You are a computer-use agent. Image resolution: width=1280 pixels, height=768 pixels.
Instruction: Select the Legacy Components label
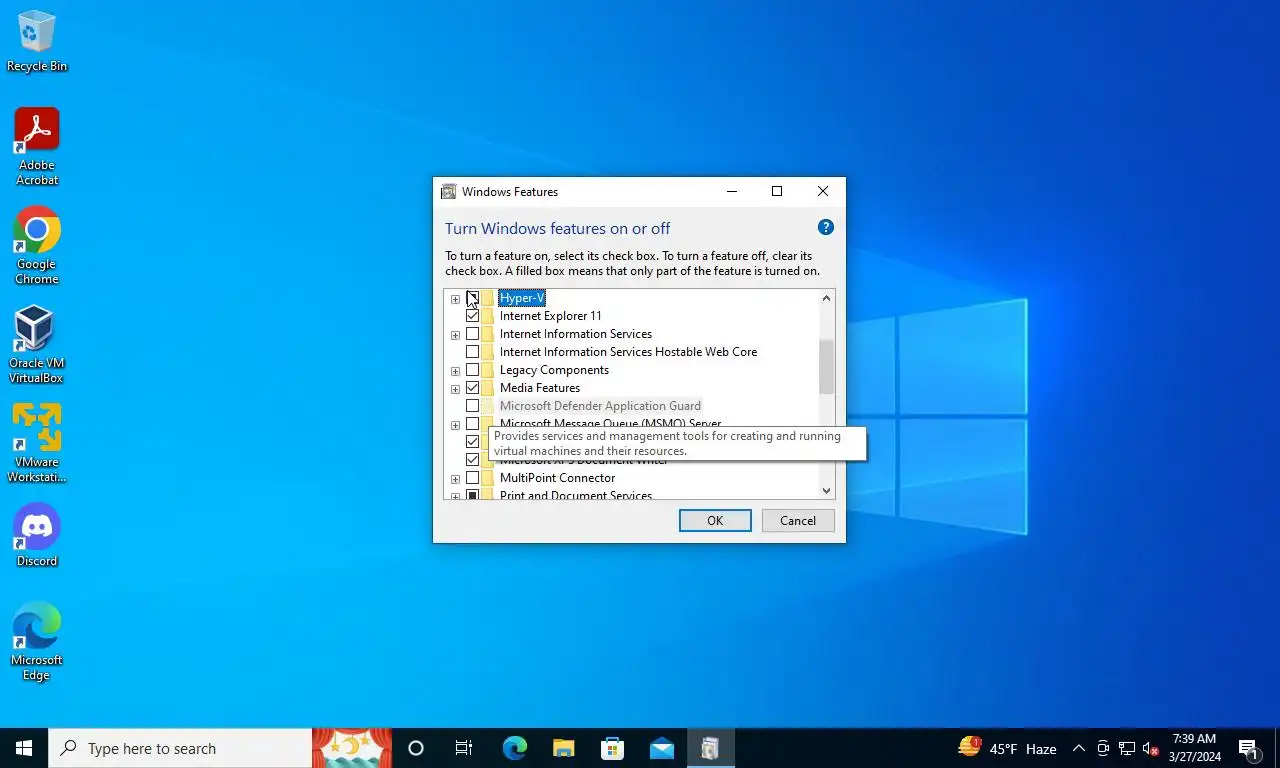[x=554, y=370]
